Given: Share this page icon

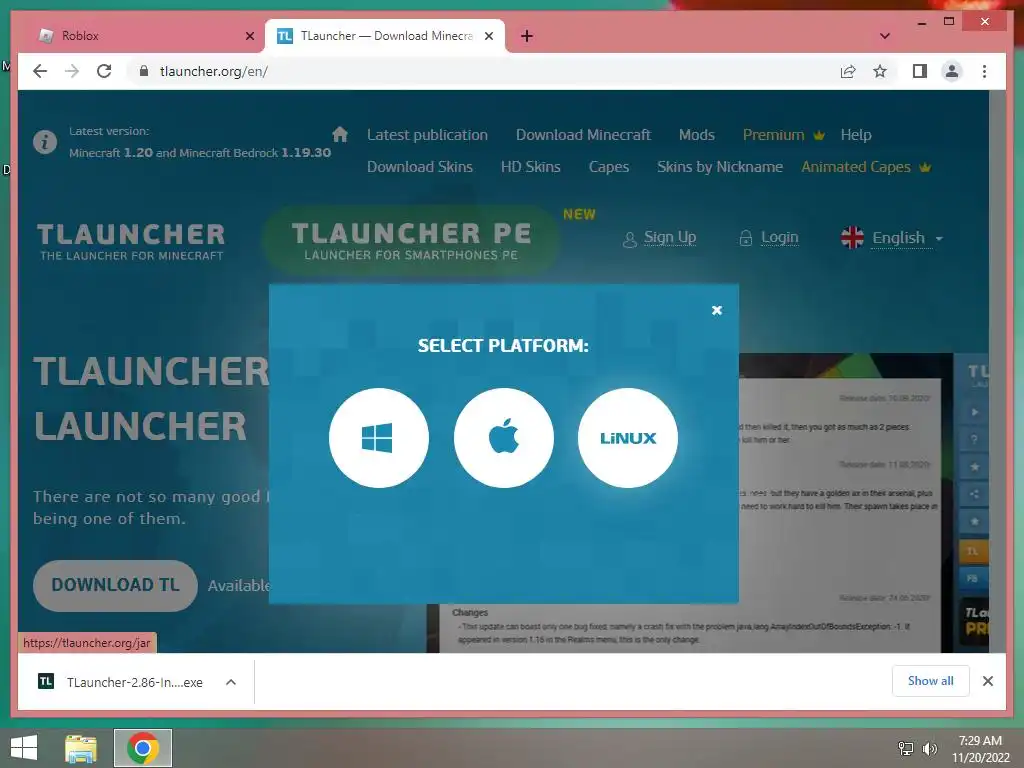Looking at the screenshot, I should tap(848, 71).
